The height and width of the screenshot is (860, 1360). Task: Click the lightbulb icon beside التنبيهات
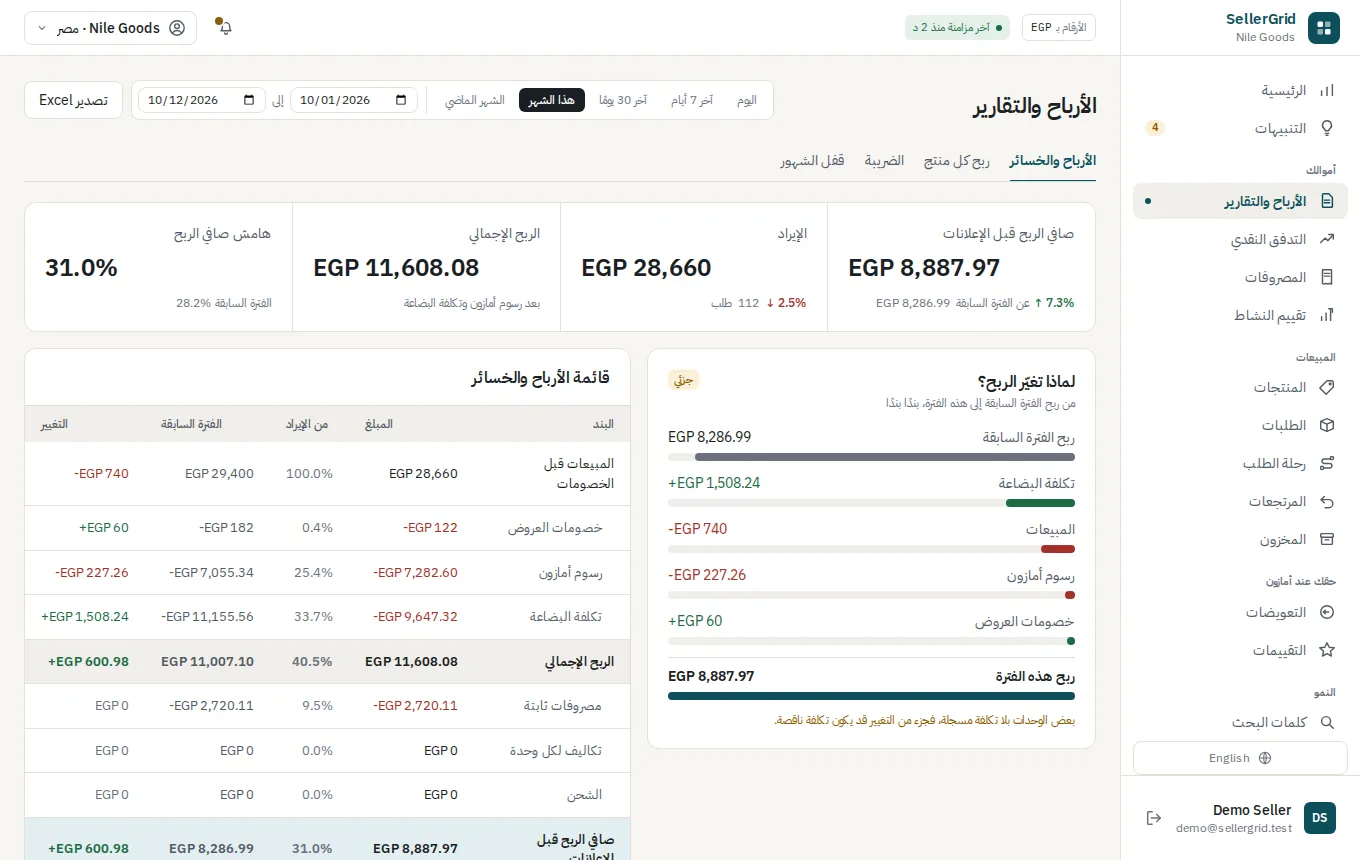(x=1327, y=128)
